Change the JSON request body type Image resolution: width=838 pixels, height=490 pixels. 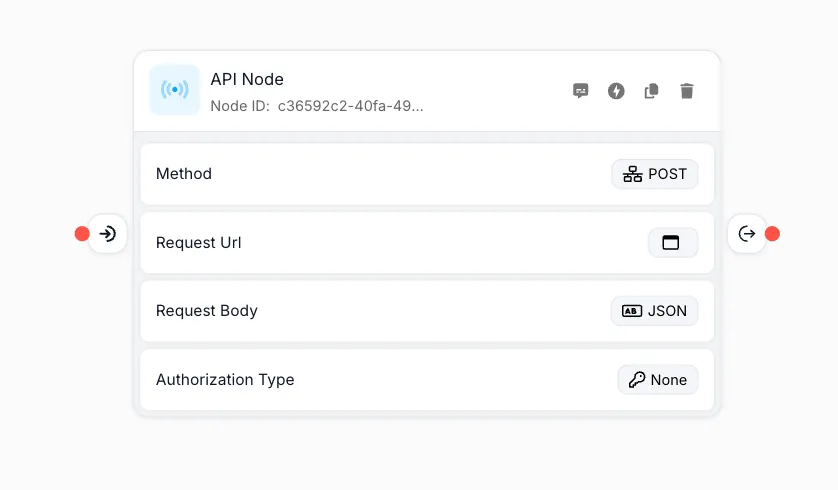654,311
